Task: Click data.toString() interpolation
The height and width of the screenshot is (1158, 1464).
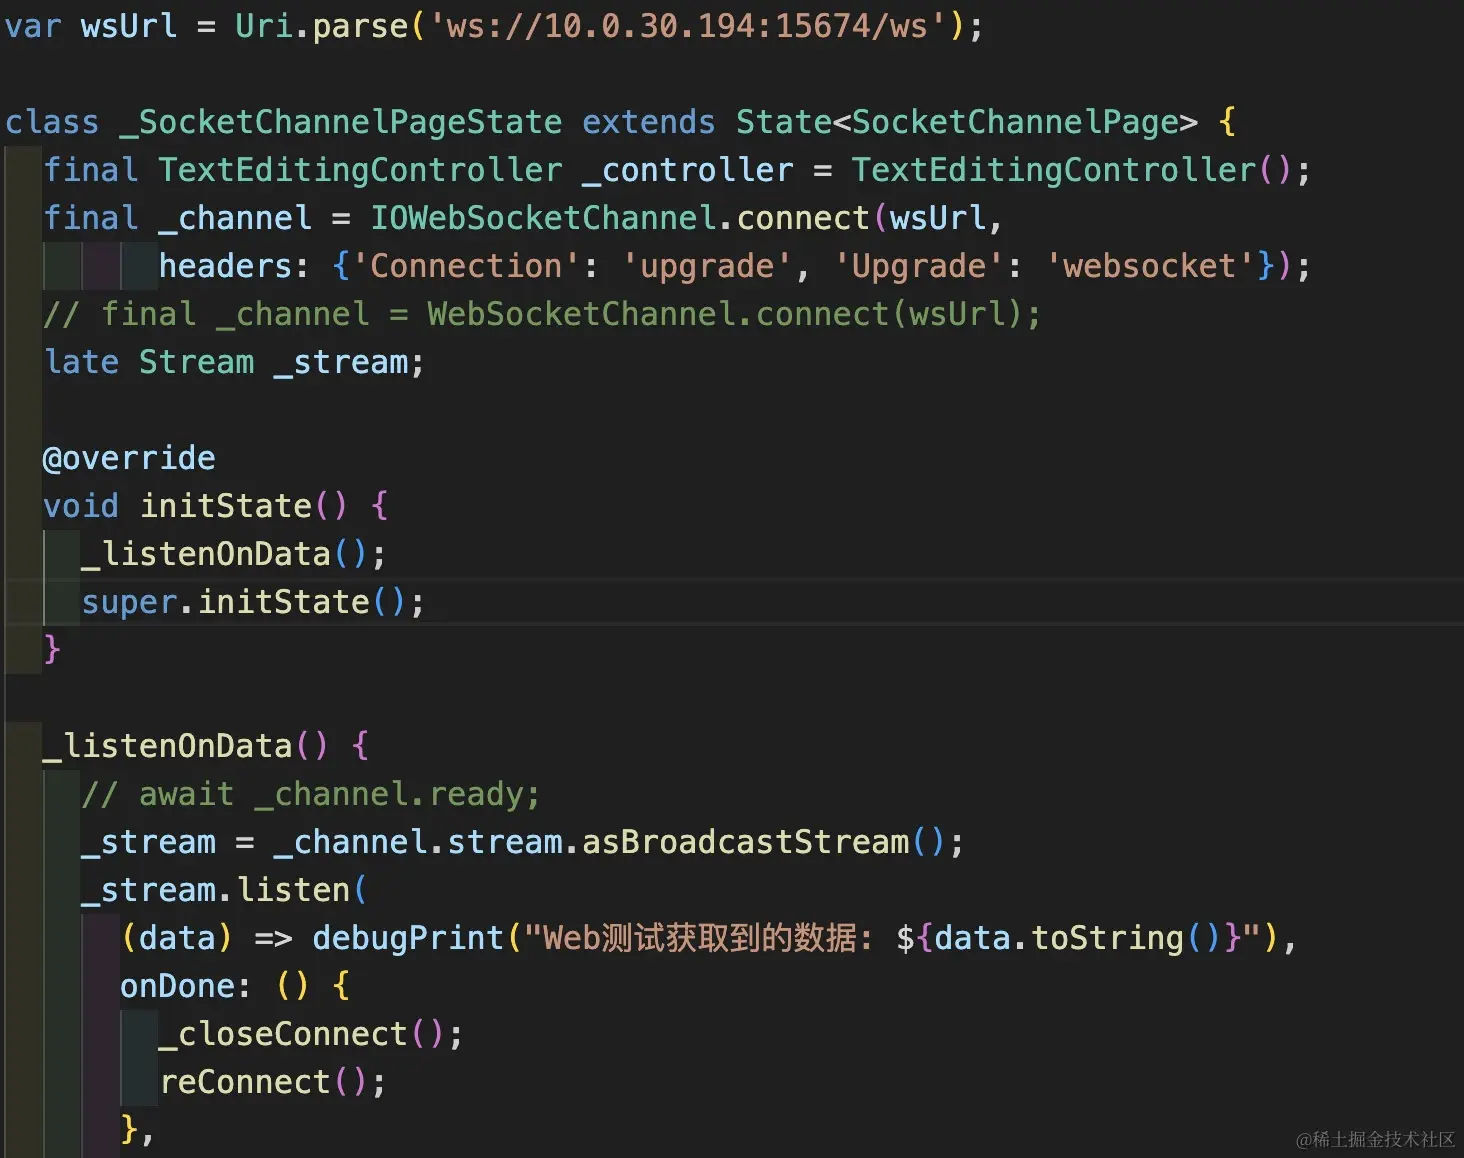Action: [1077, 938]
